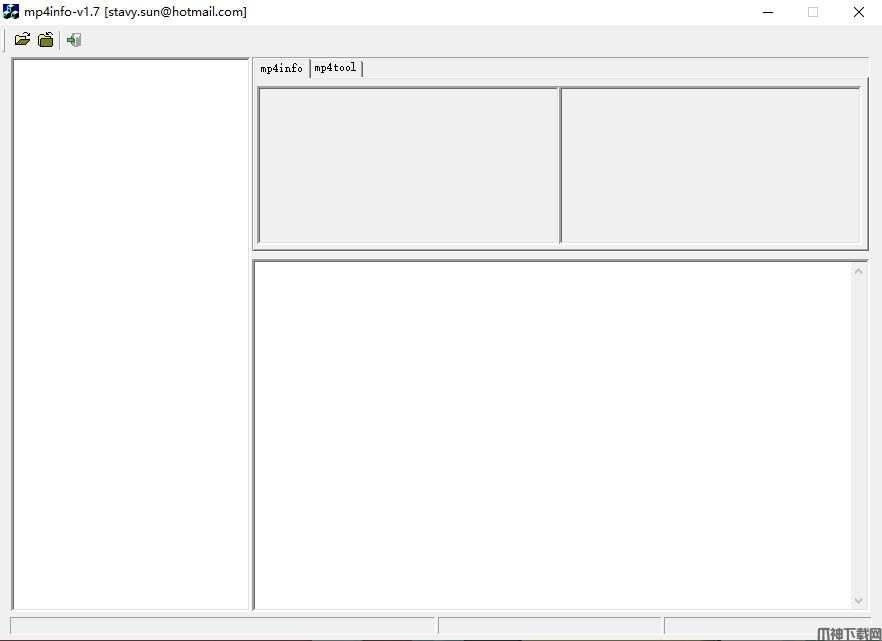882x641 pixels.
Task: Open a file with the open-folder icon
Action: click(x=22, y=39)
